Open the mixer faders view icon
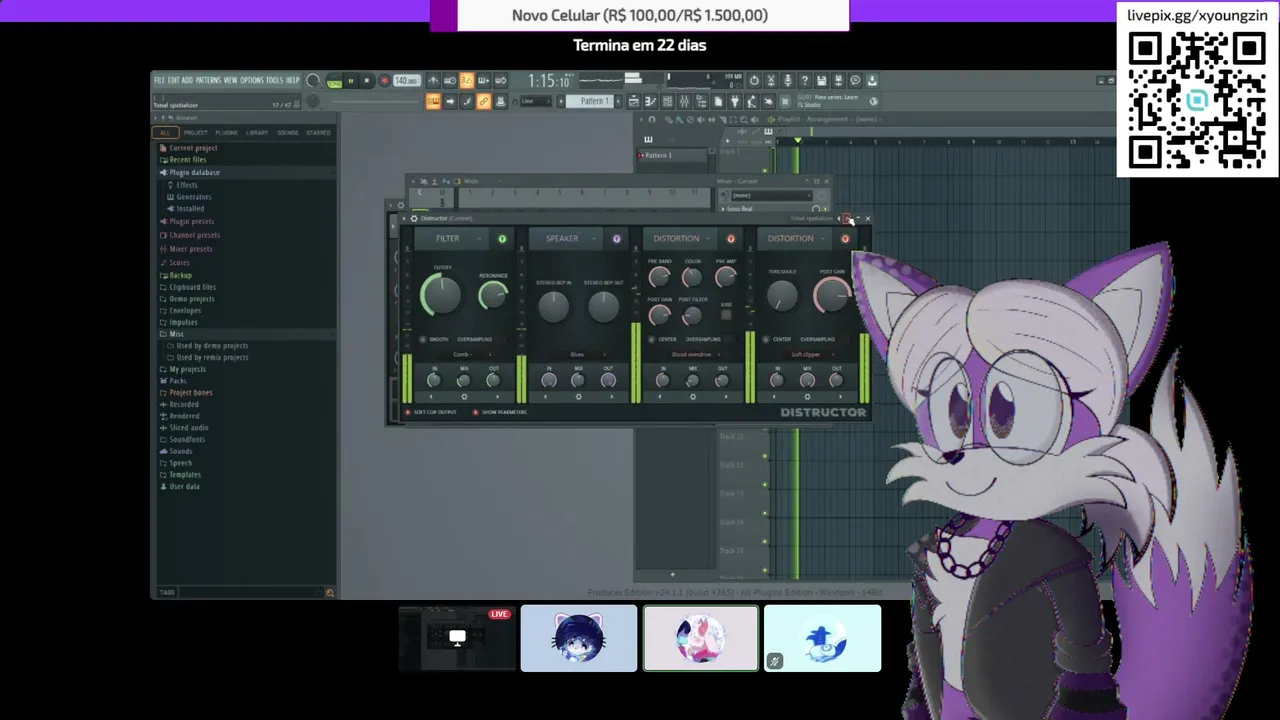The height and width of the screenshot is (720, 1280). click(684, 101)
